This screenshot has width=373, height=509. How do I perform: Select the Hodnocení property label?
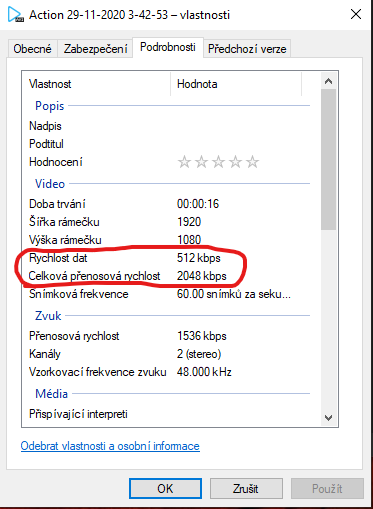(56, 162)
